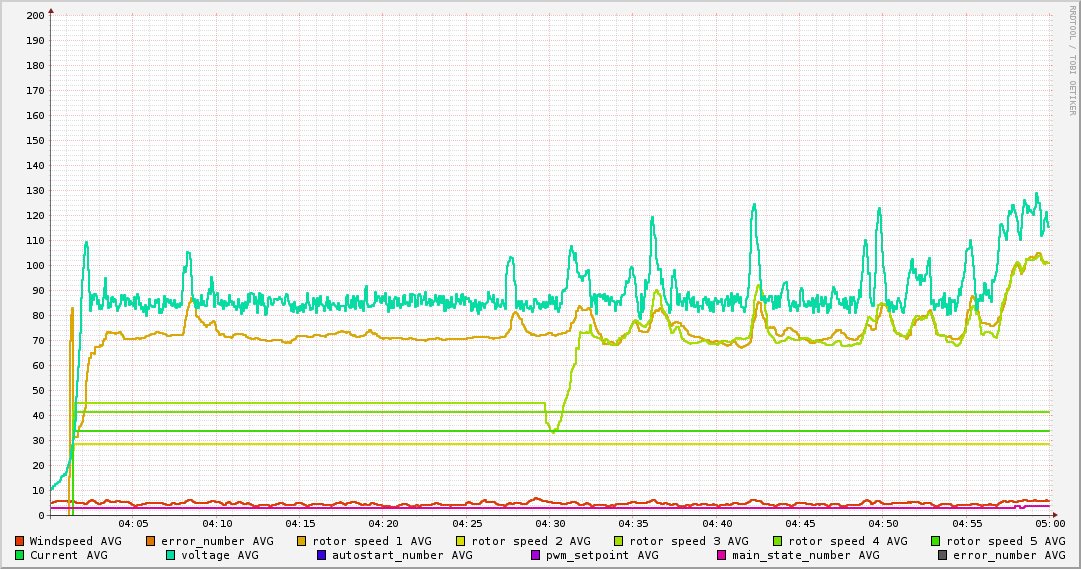The image size is (1081, 569).
Task: Click the rotor speed 5 AVG swatch
Action: (x=936, y=541)
